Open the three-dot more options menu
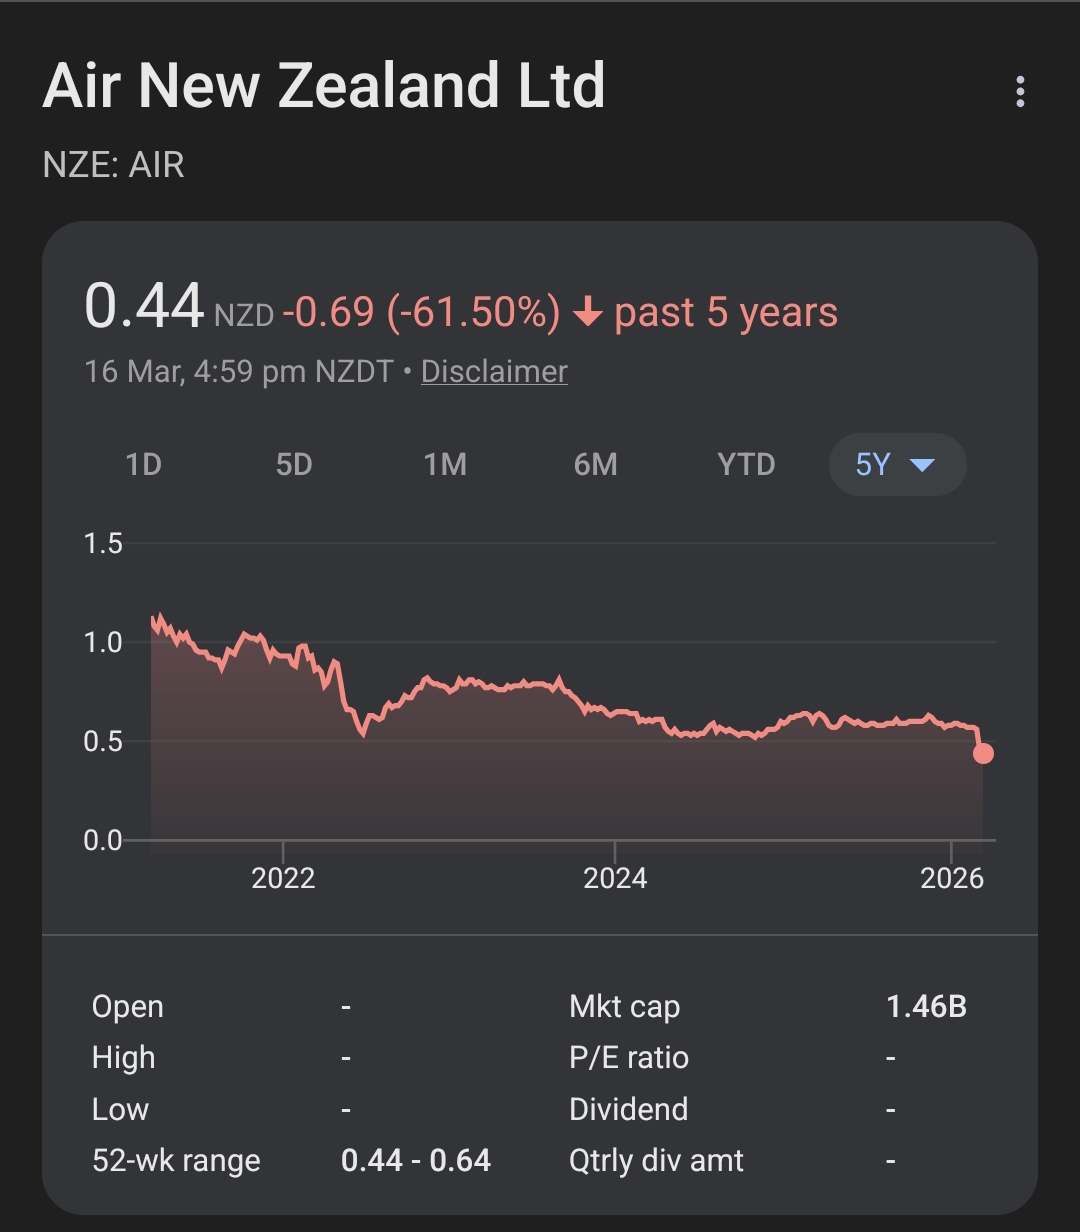Image resolution: width=1080 pixels, height=1232 pixels. [1020, 91]
